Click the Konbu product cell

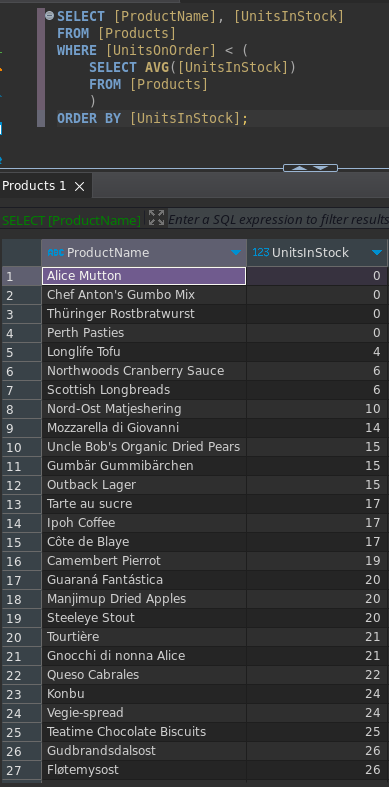144,694
